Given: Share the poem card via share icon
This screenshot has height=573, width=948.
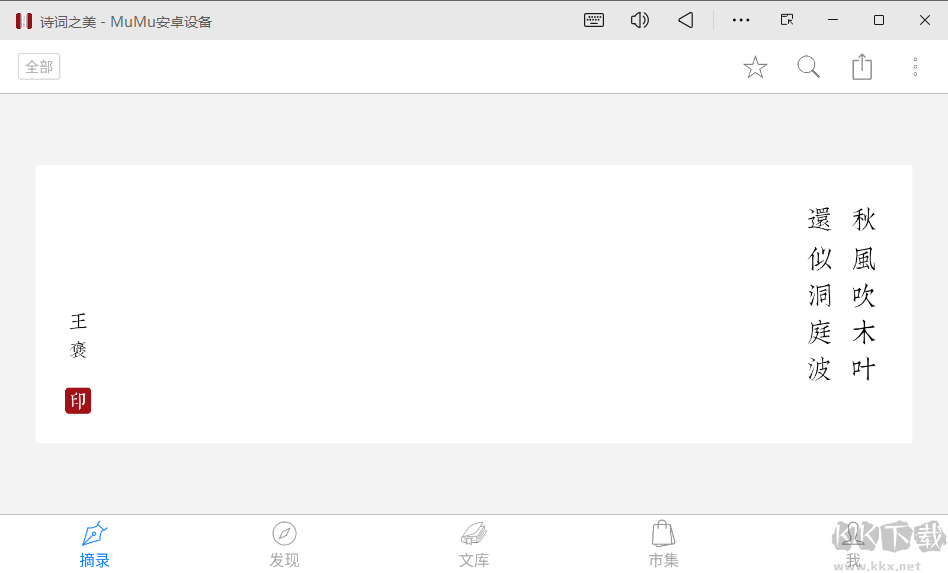Looking at the screenshot, I should coord(862,66).
